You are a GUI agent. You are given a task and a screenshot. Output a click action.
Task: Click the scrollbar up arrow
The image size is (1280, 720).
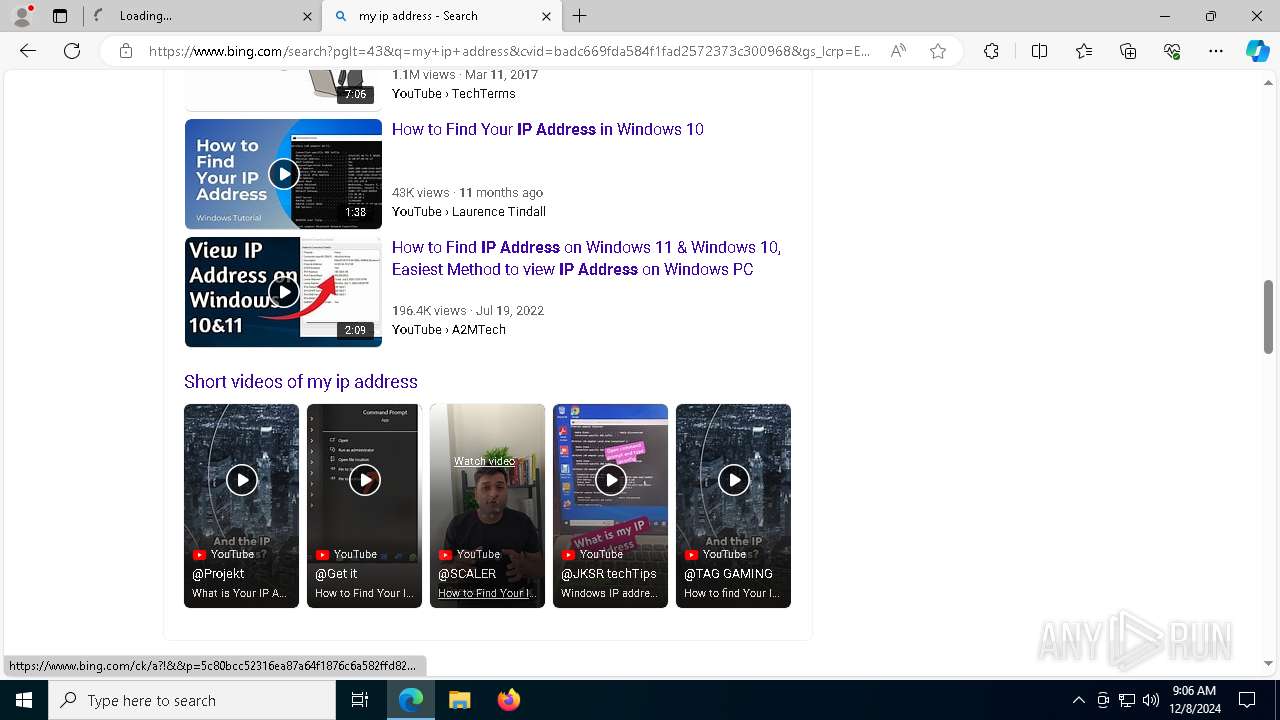[1268, 81]
